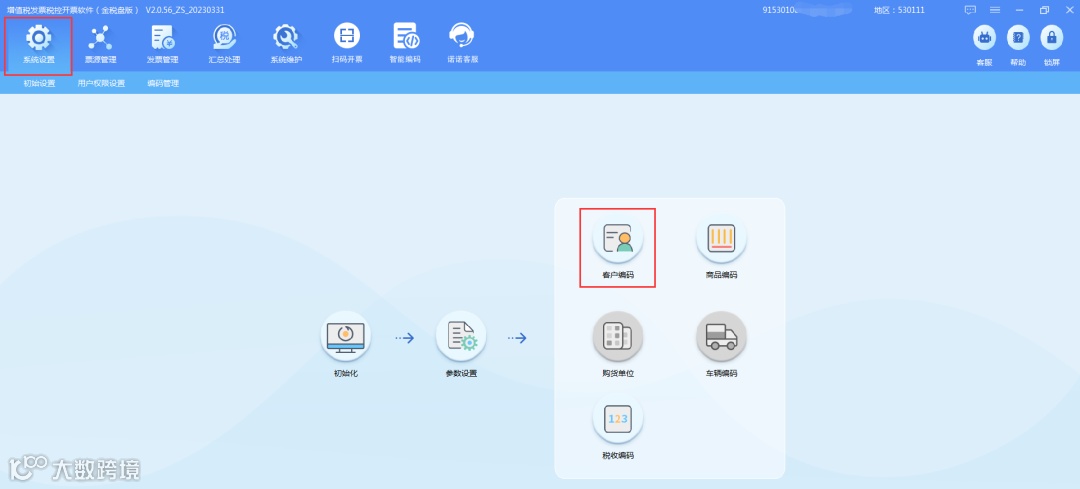The width and height of the screenshot is (1080, 489).
Task: Click the 客服 robot icon
Action: coord(984,38)
